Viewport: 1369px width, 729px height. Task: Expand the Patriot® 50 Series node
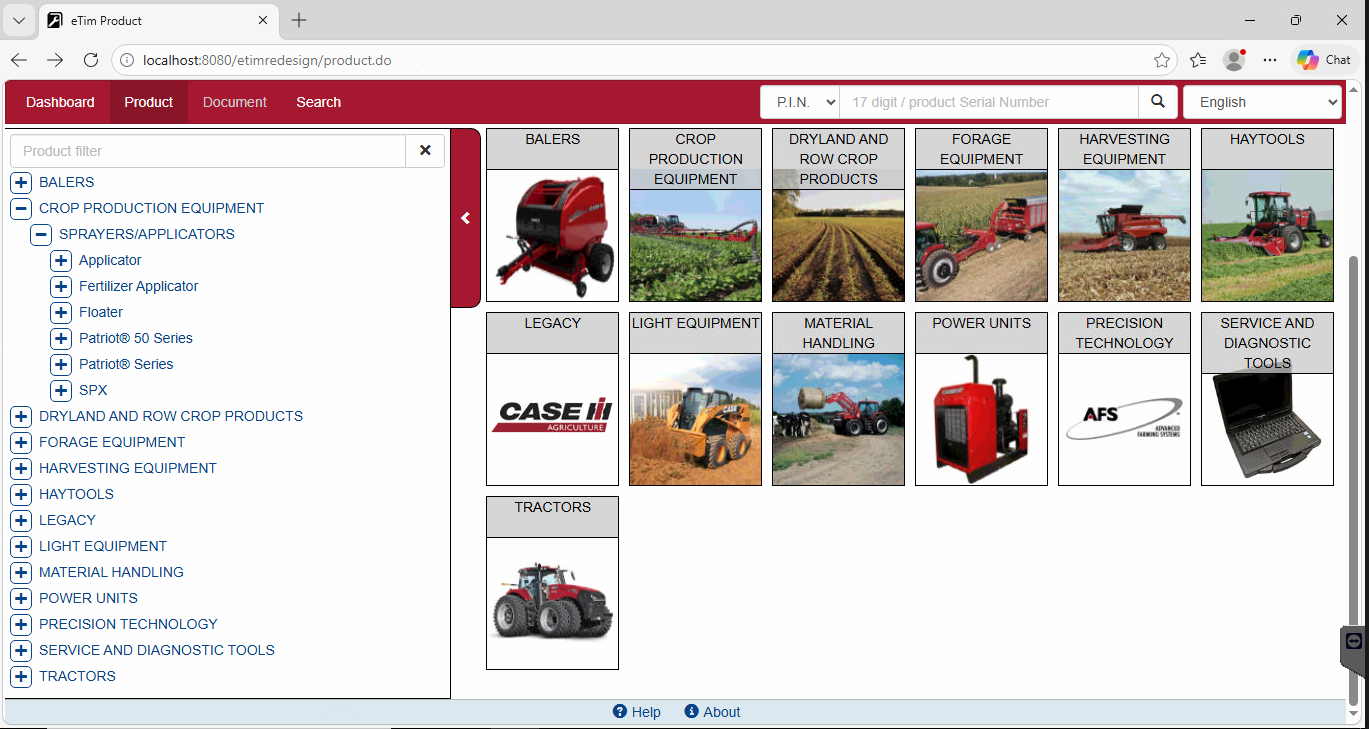[x=61, y=339]
